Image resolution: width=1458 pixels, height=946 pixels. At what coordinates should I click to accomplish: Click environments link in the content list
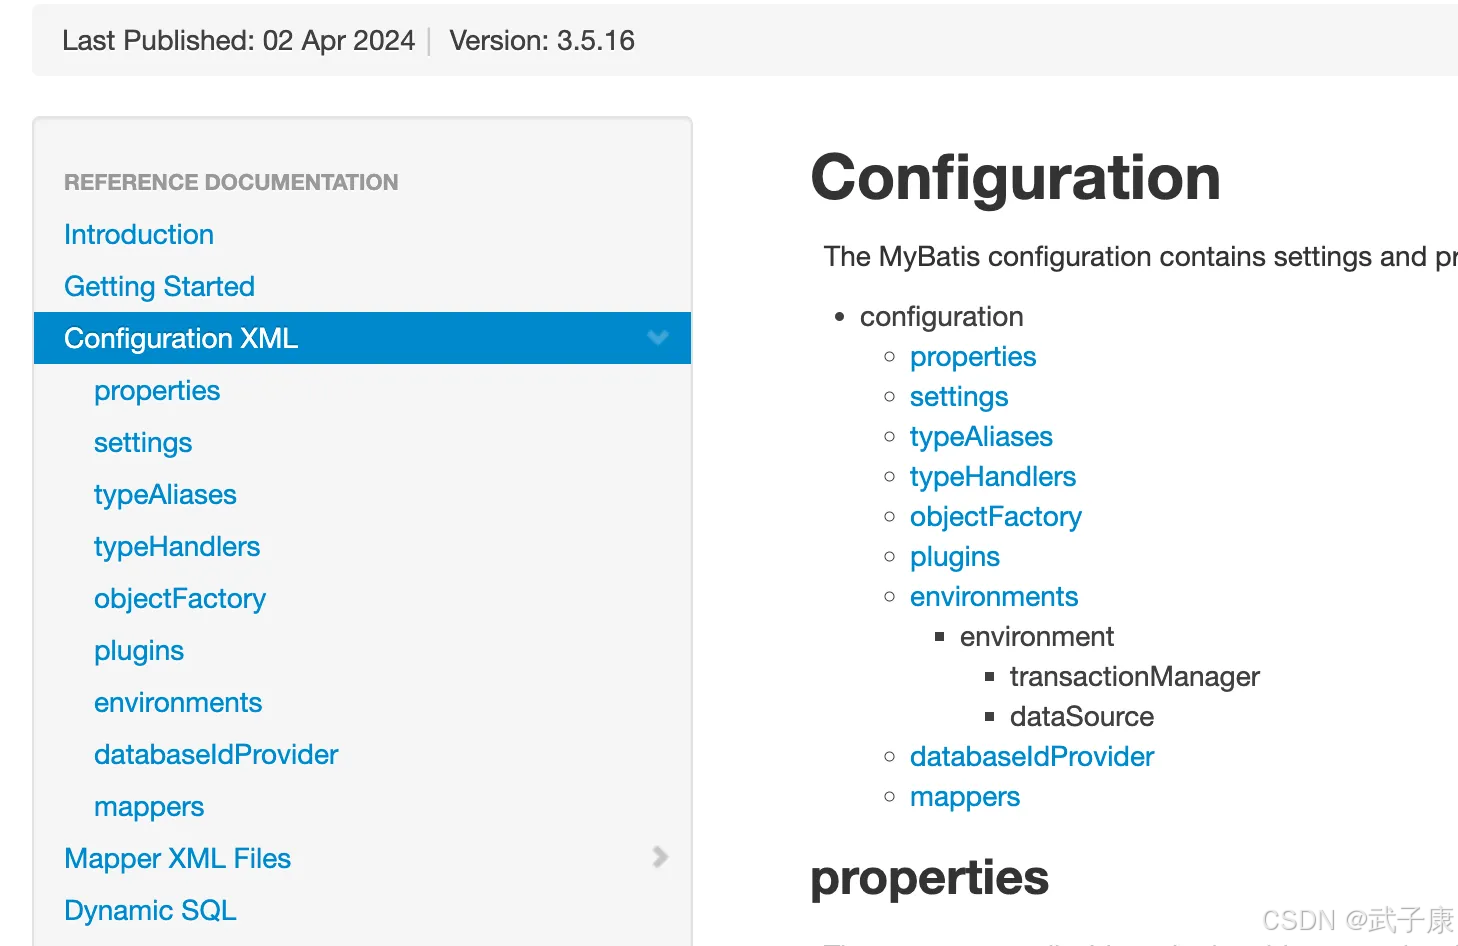(994, 597)
